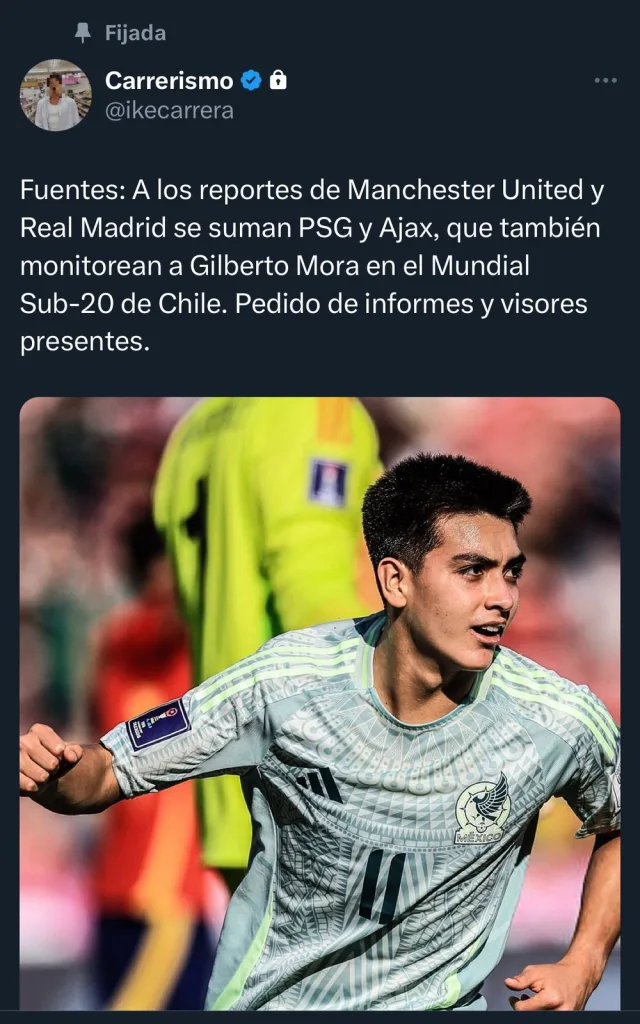Open the Carrerismo profile avatar

(x=56, y=95)
